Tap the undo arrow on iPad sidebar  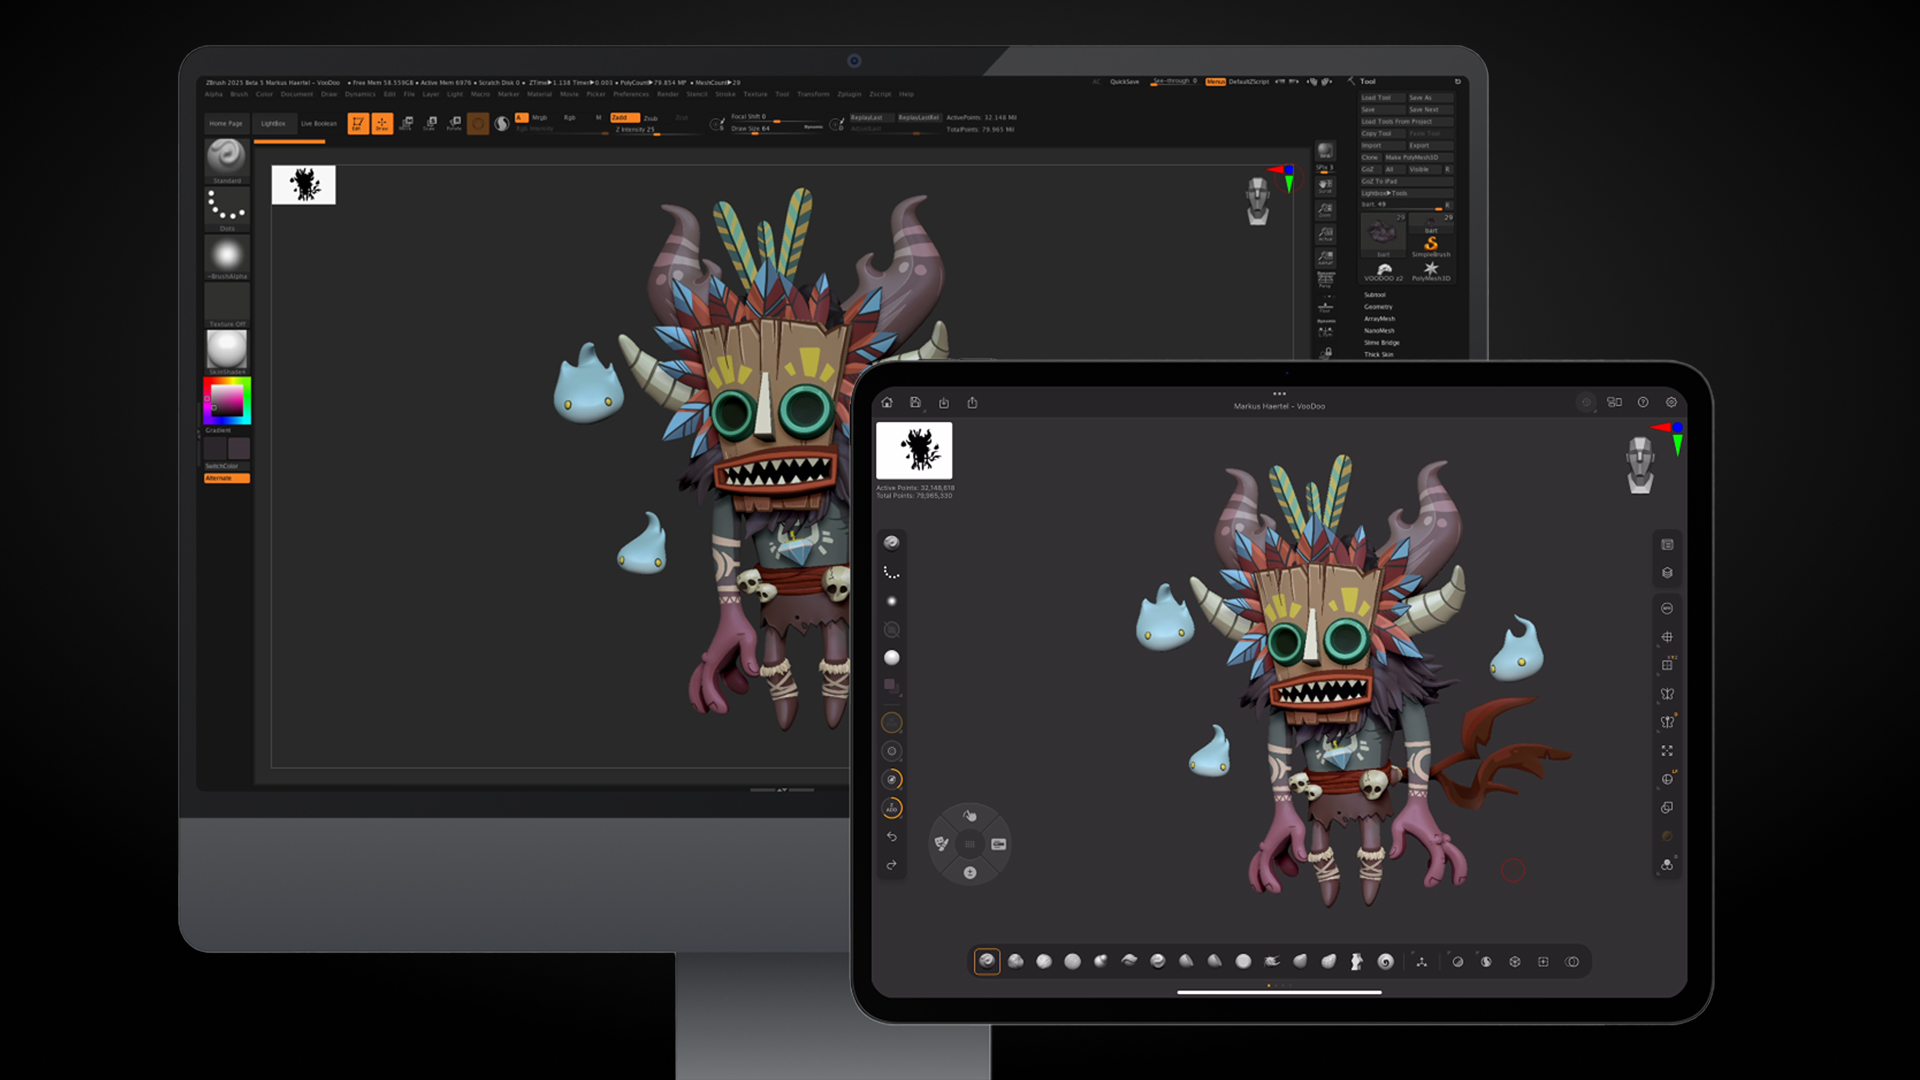click(x=892, y=837)
